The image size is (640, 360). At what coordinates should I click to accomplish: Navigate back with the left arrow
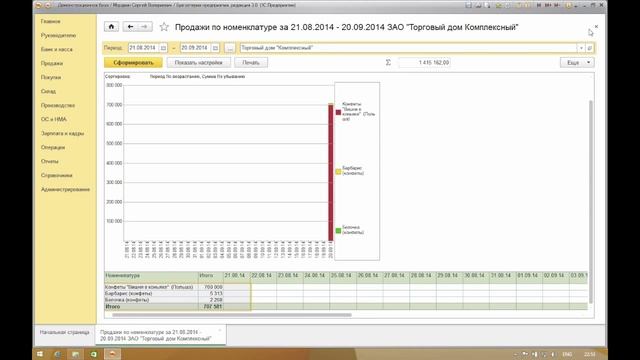point(130,27)
